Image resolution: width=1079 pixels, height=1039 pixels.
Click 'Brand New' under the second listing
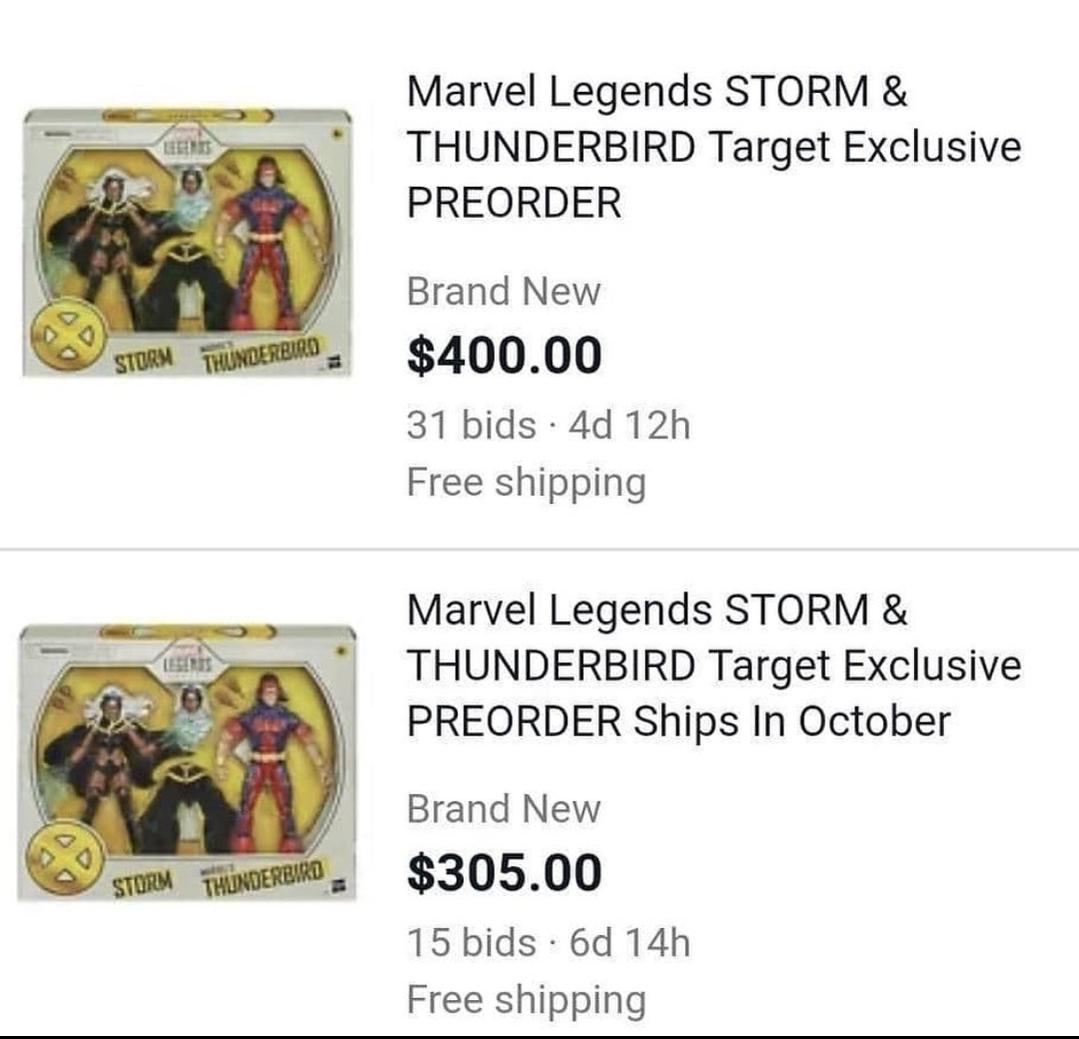pyautogui.click(x=503, y=809)
